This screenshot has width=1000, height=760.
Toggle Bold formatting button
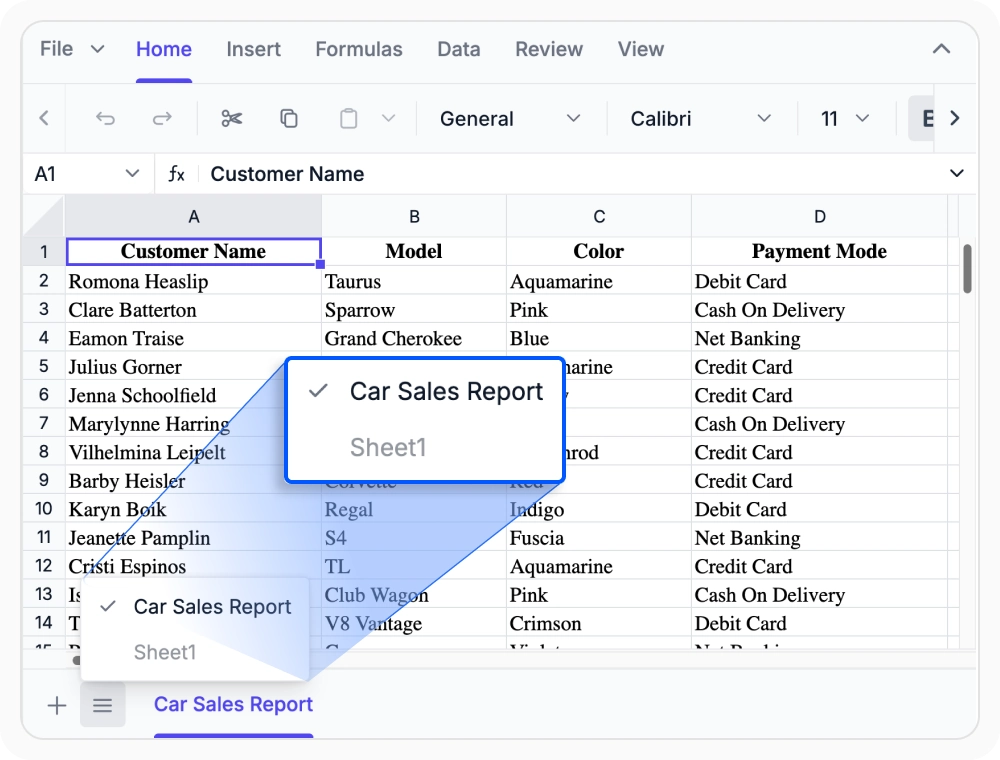pos(923,119)
